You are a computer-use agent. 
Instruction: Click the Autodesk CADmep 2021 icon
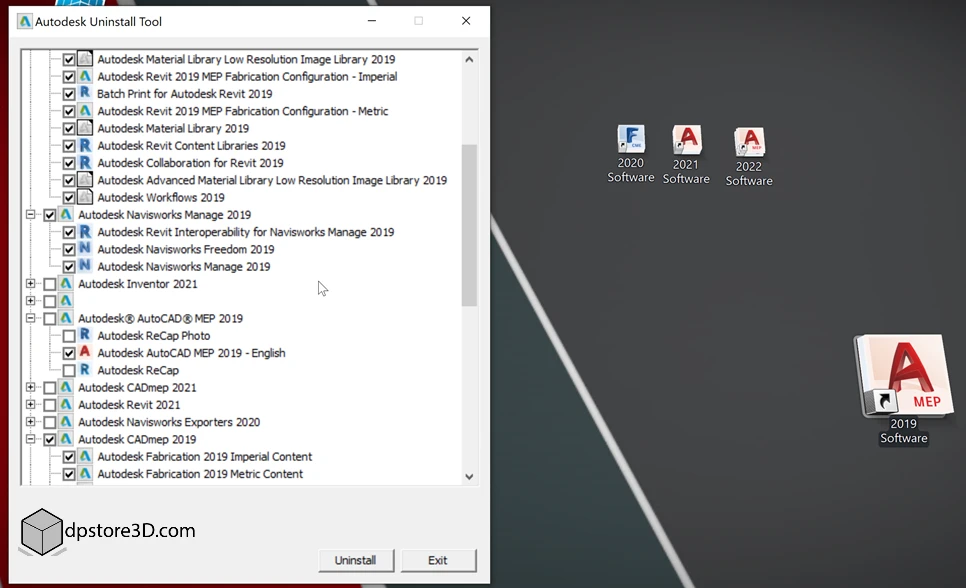click(66, 387)
